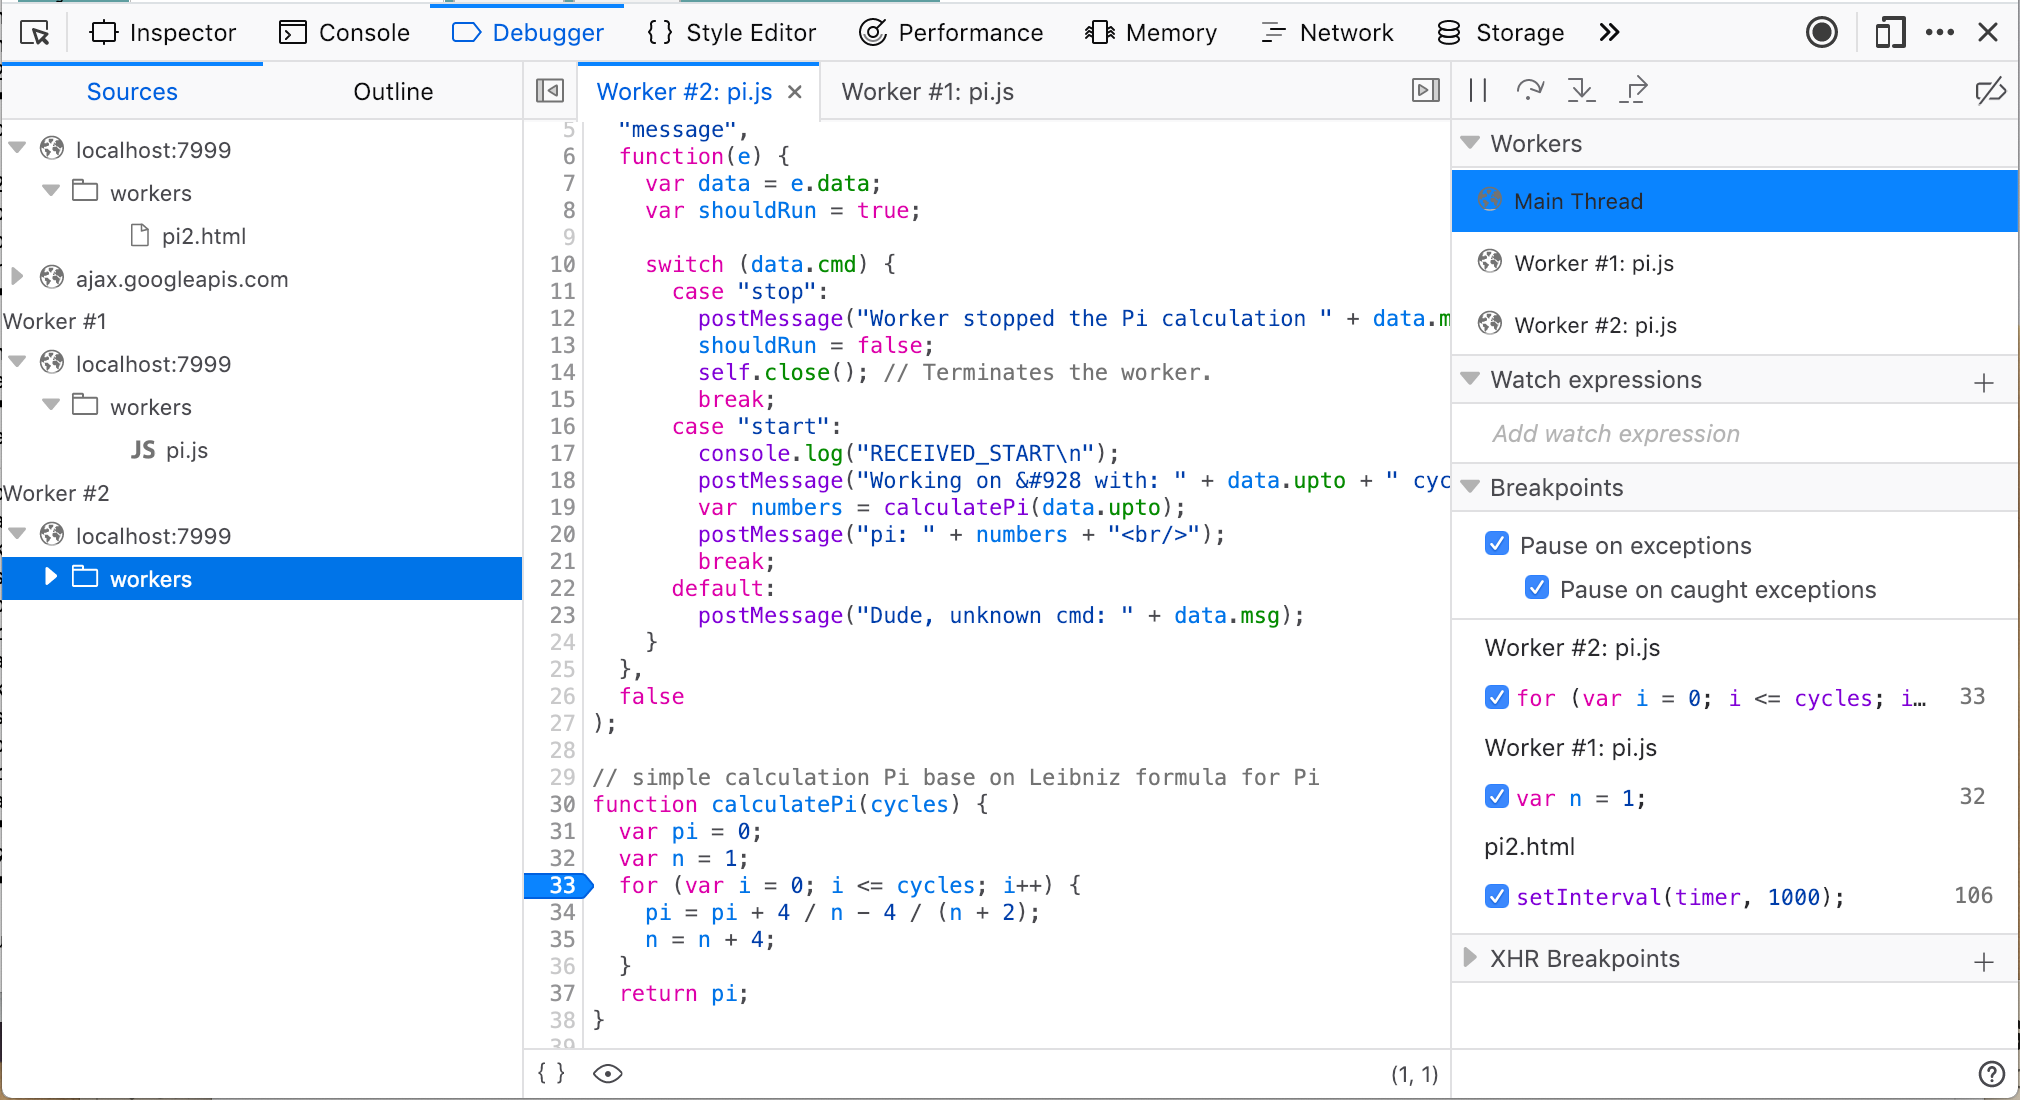Click pretty print source braces icon
This screenshot has width=2020, height=1100.
point(551,1073)
